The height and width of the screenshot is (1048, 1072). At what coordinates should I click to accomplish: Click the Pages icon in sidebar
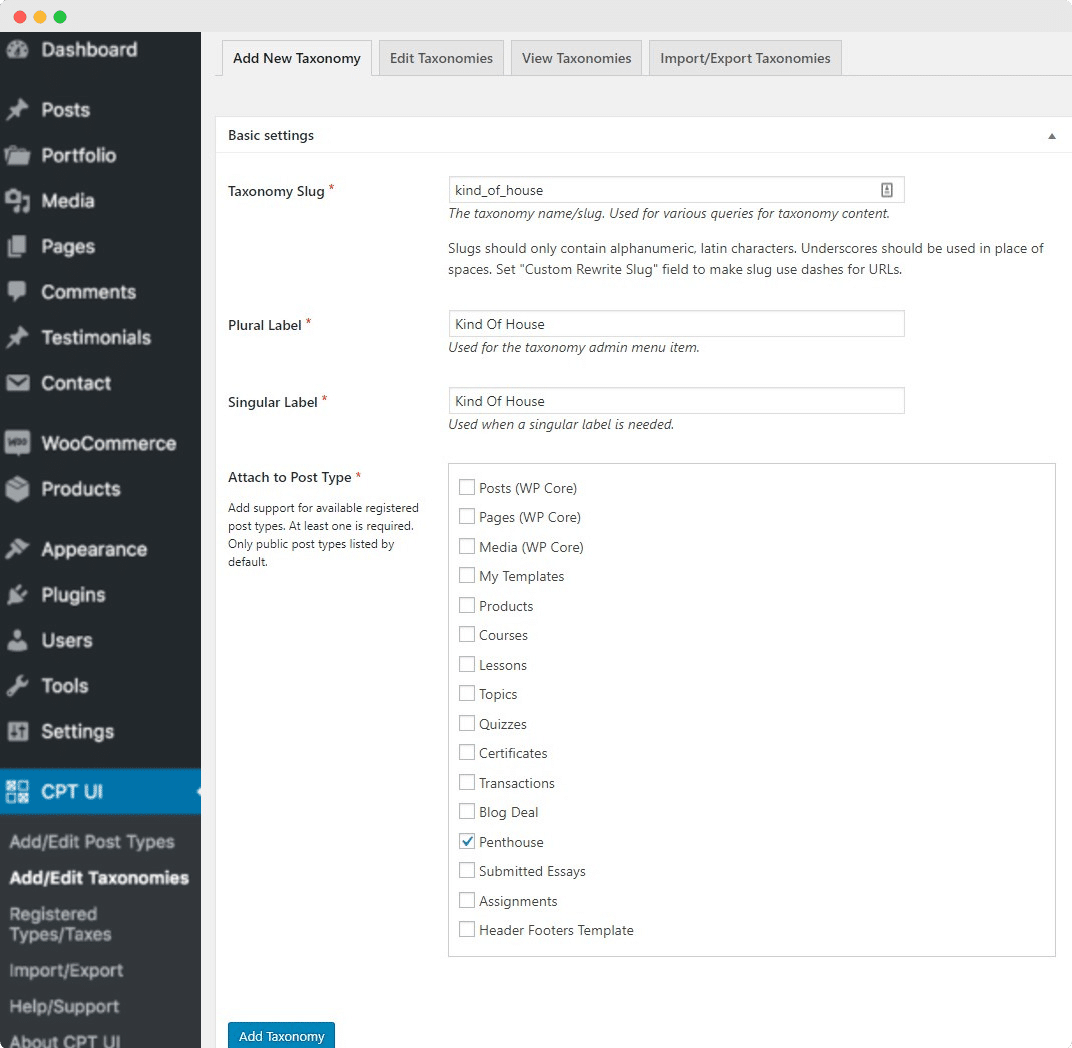click(18, 246)
